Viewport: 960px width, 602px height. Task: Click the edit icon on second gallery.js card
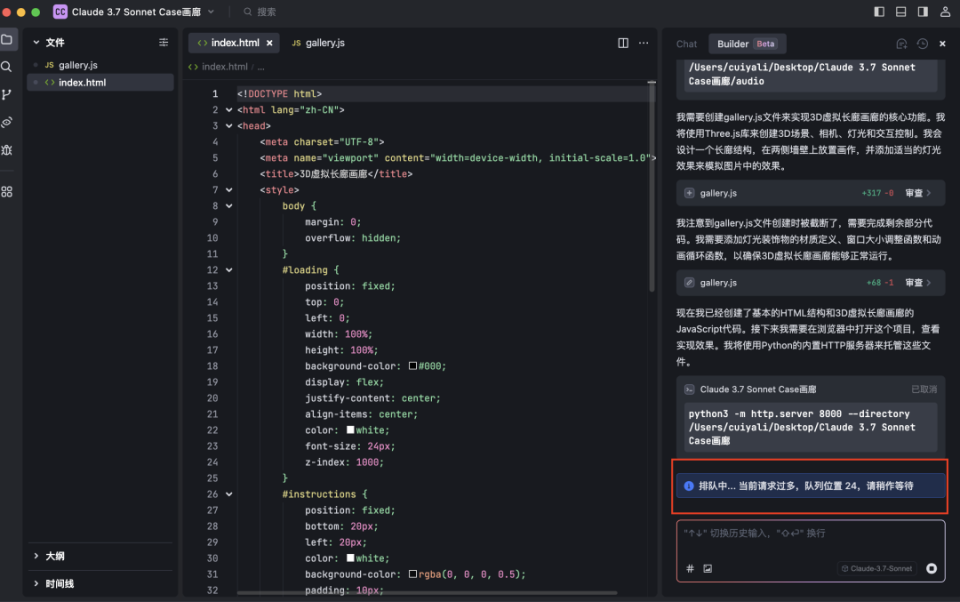pos(689,283)
